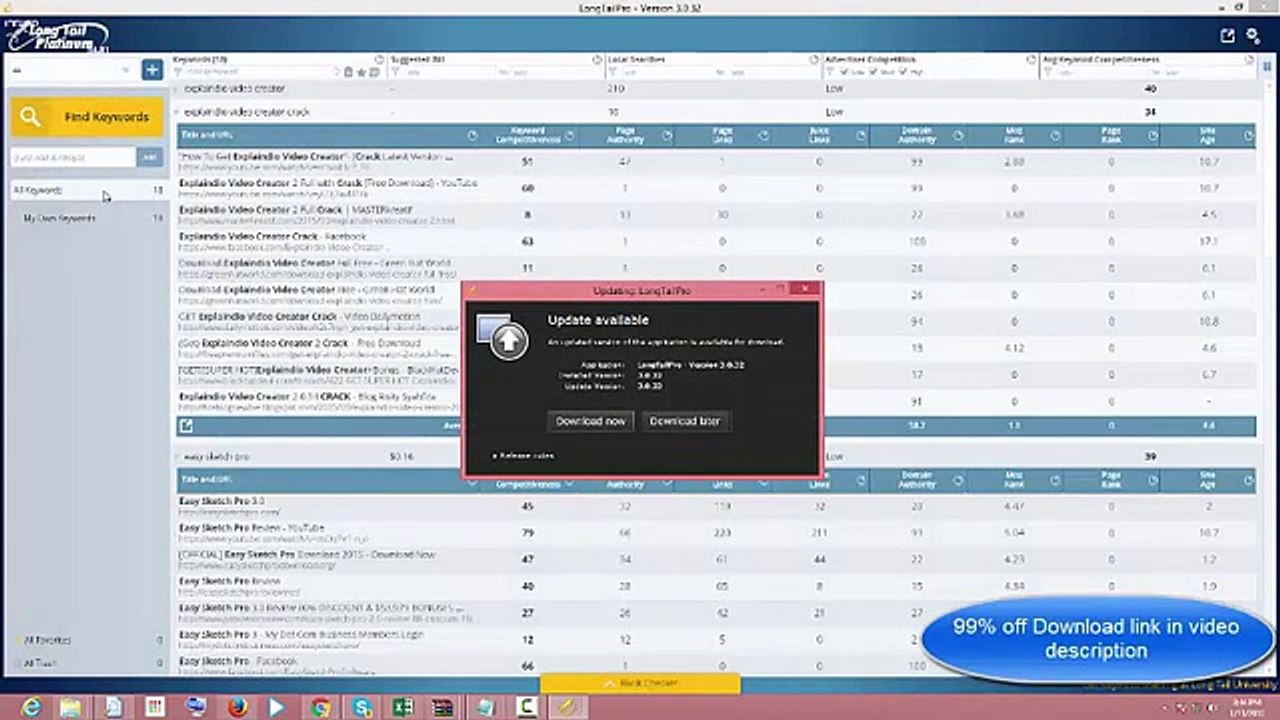Click the upper Page Authority column header

tap(625, 135)
